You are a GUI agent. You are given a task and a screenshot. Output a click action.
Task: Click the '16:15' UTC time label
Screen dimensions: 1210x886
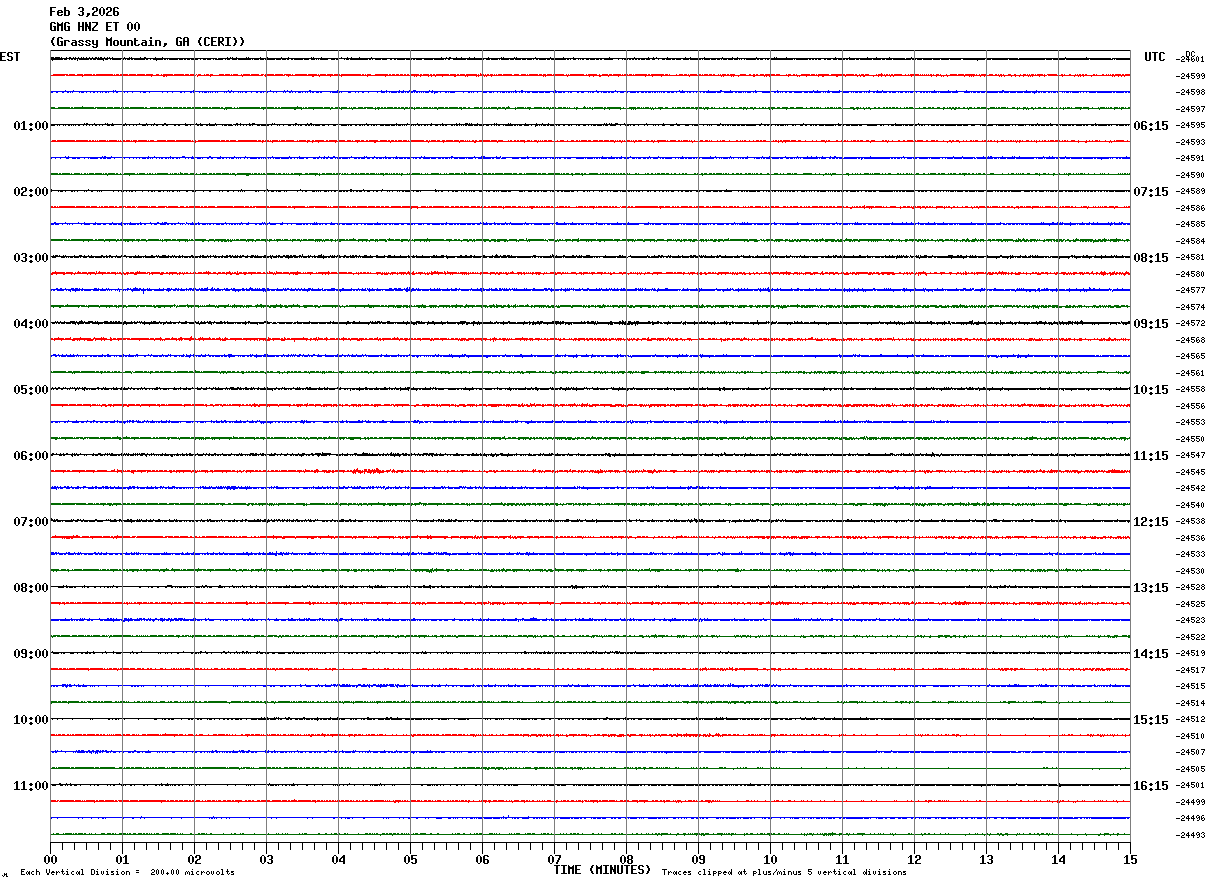pyautogui.click(x=1151, y=786)
